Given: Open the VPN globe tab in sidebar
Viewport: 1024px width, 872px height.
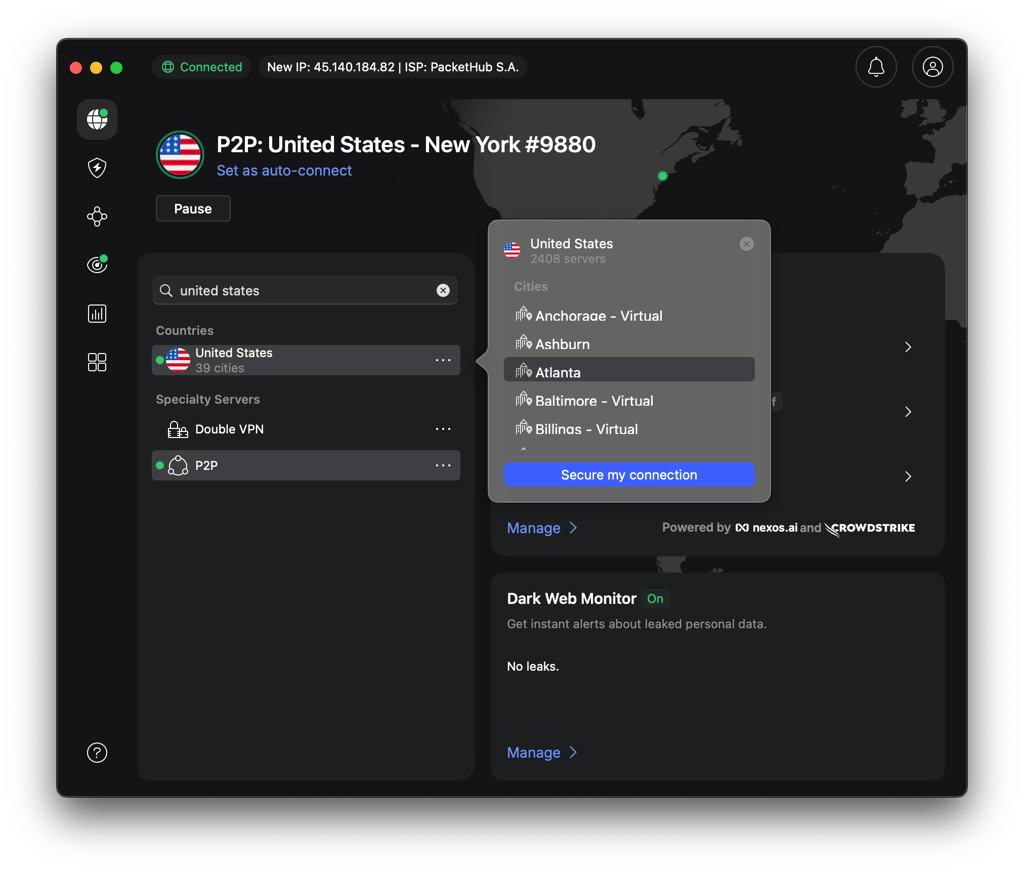Looking at the screenshot, I should (x=97, y=119).
